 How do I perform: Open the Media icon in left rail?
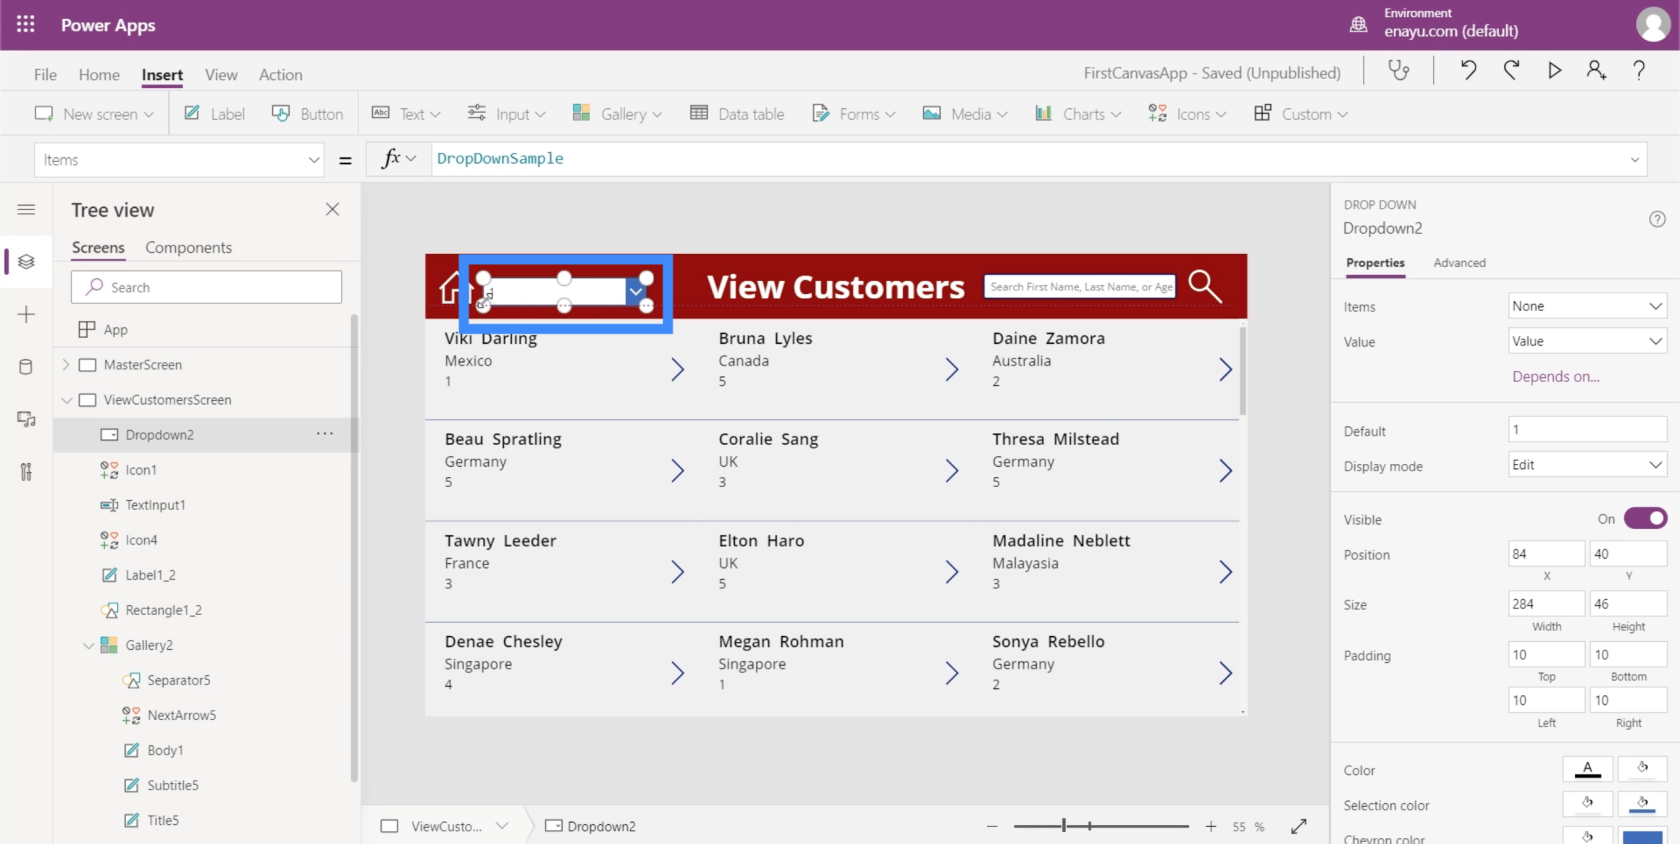pyautogui.click(x=27, y=419)
